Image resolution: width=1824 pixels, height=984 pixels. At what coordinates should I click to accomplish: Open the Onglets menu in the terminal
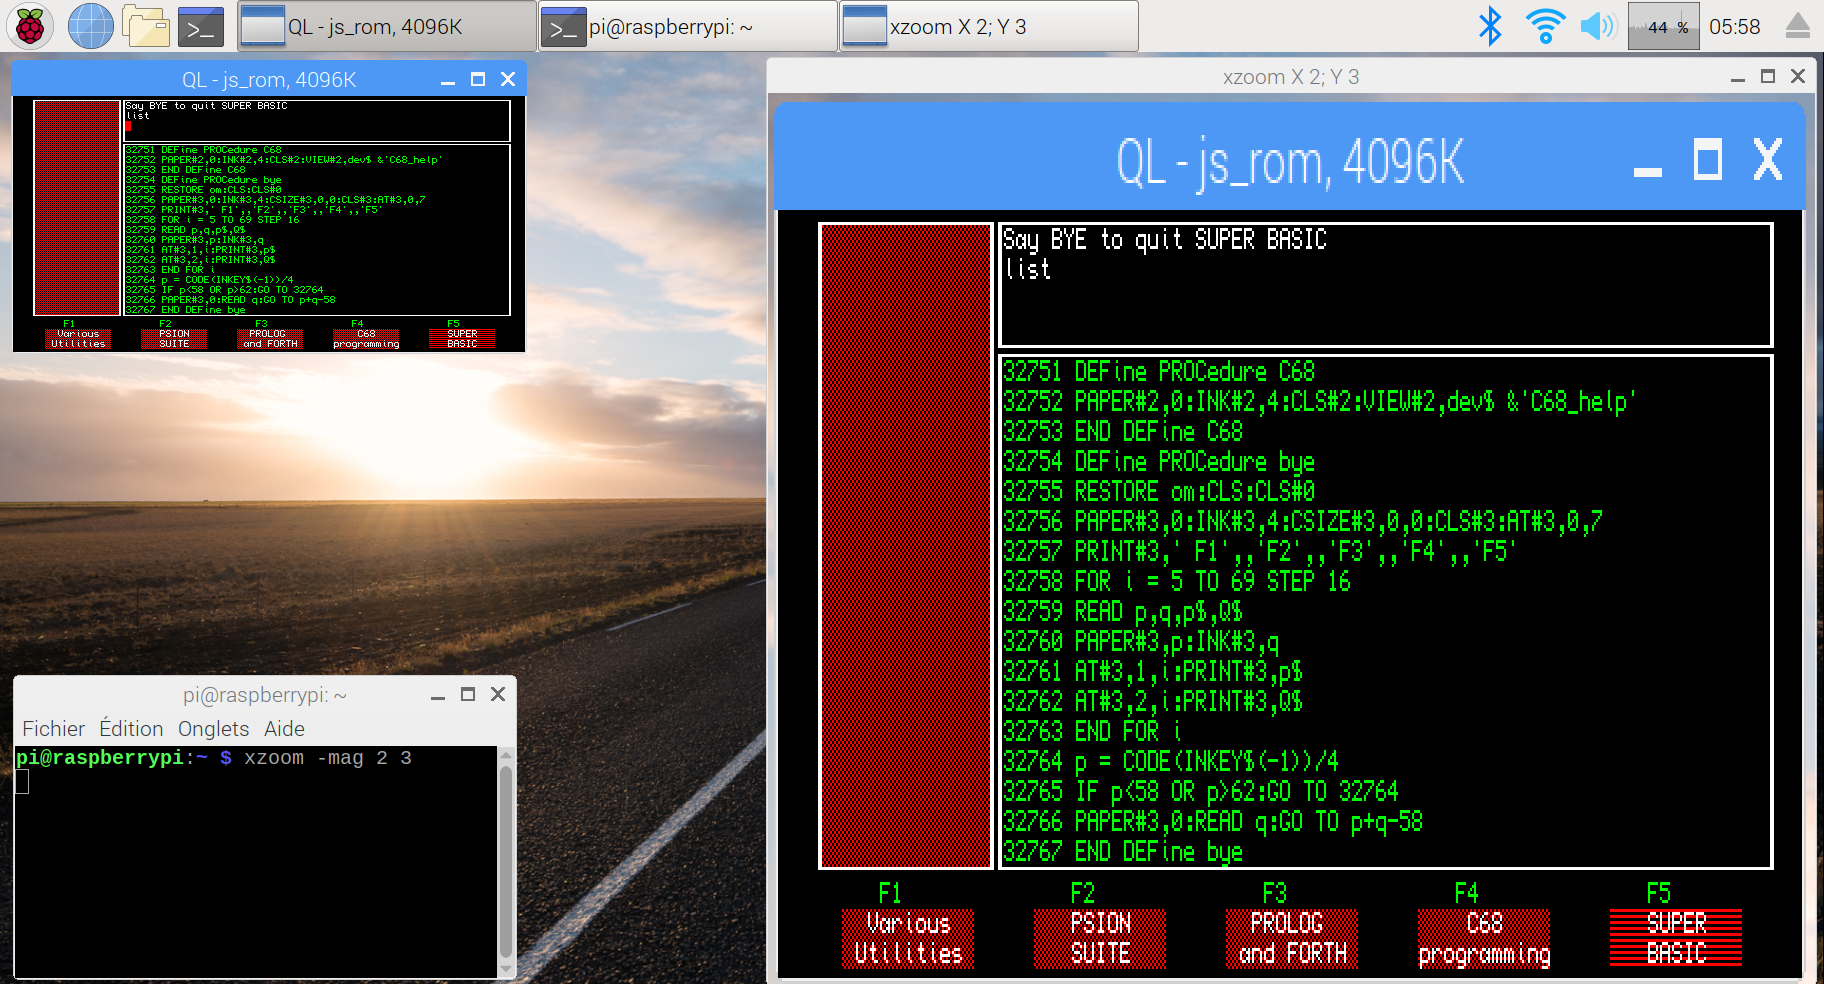pyautogui.click(x=213, y=729)
